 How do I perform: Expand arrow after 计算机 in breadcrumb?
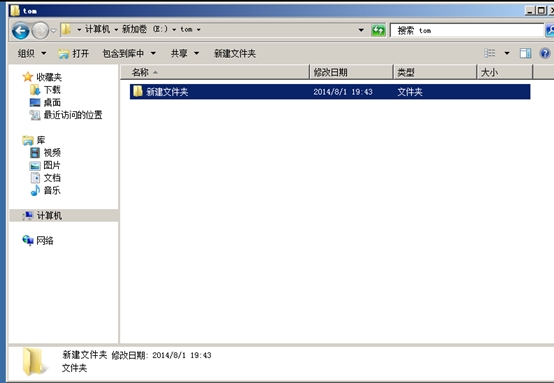(116, 30)
